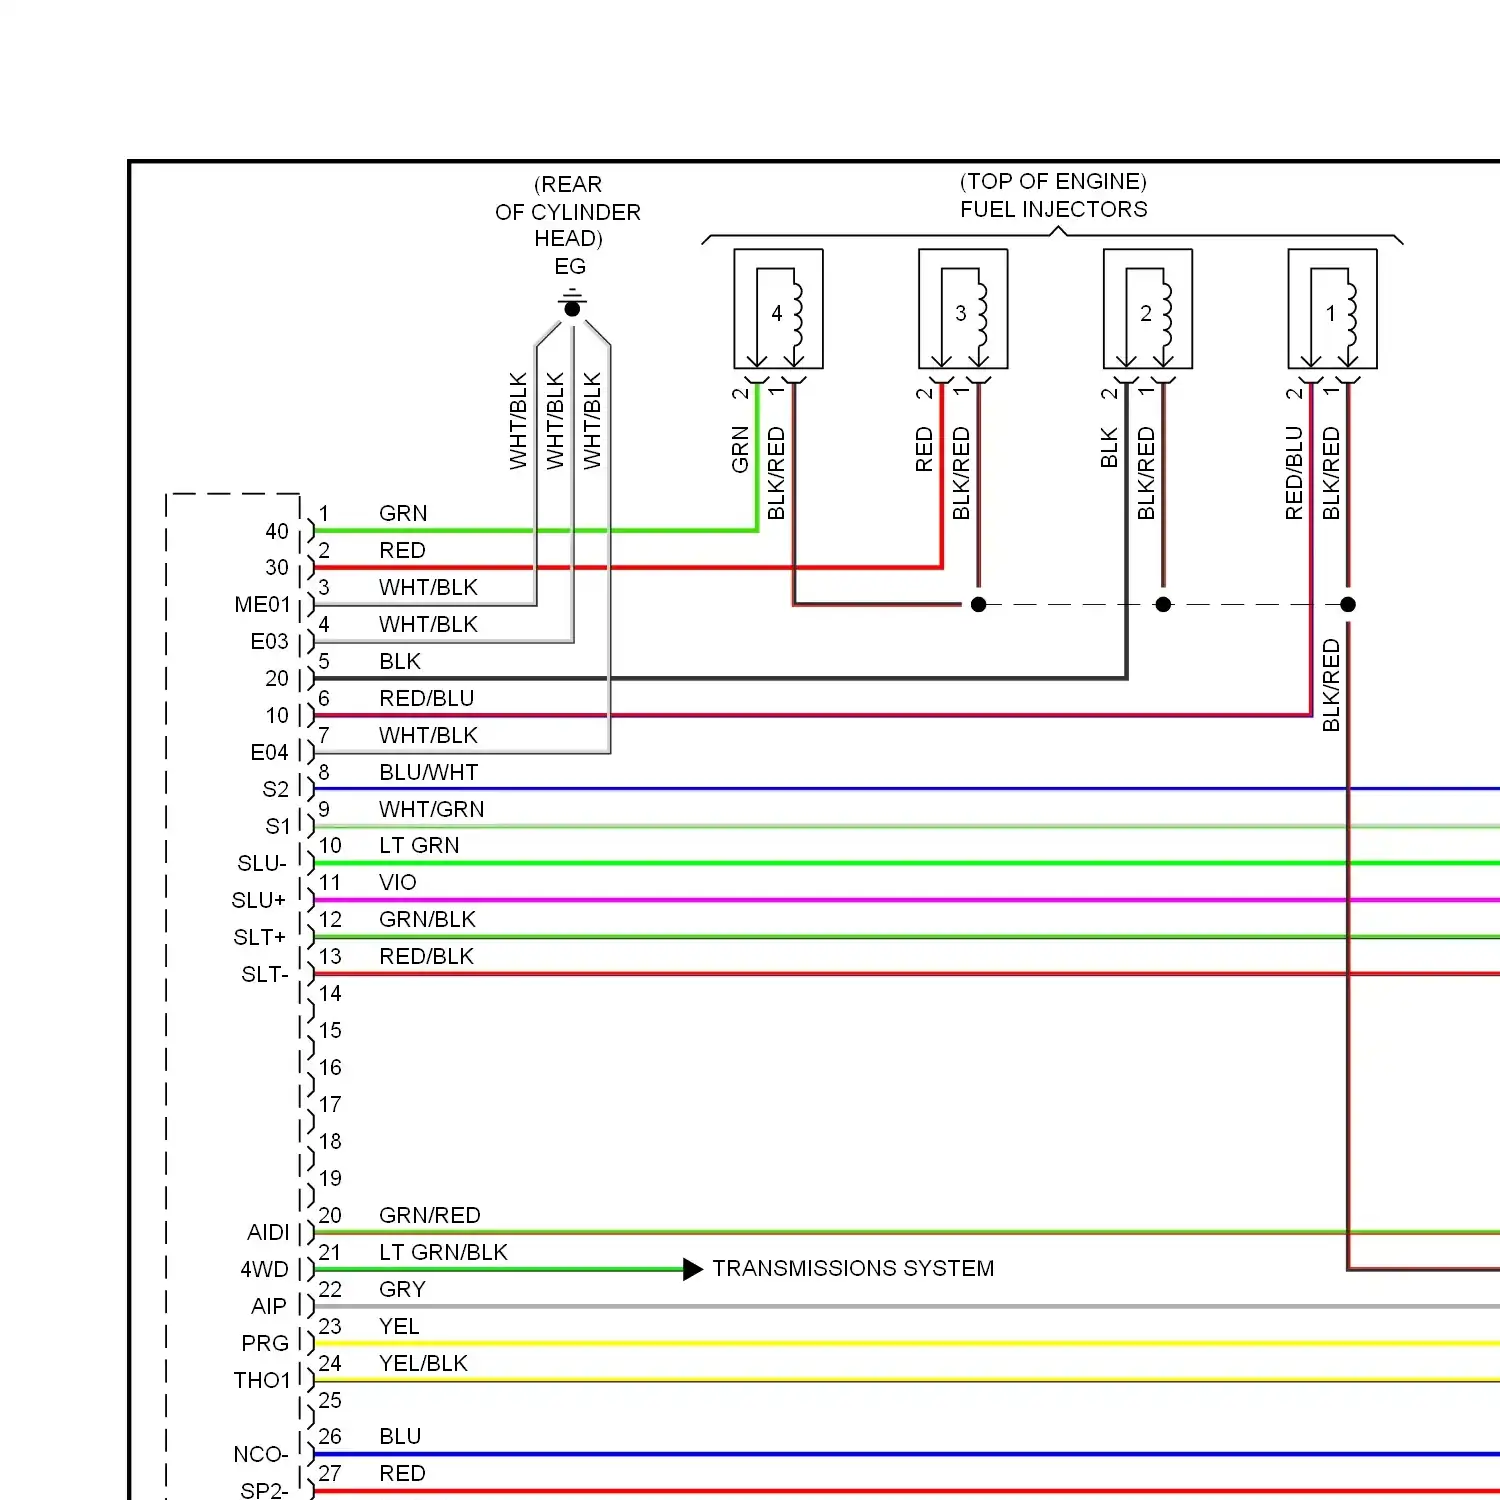The width and height of the screenshot is (1500, 1500).
Task: Select pin 22 GRY wire label
Action: [402, 1289]
